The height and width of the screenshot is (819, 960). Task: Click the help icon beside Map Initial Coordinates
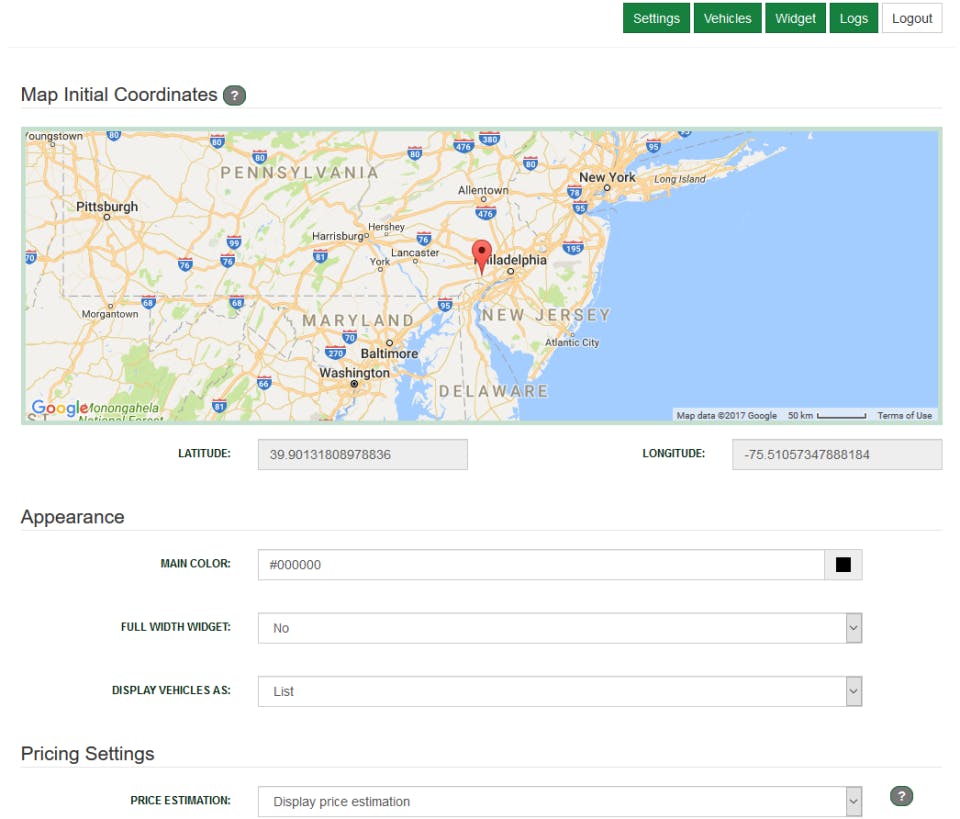(x=234, y=95)
